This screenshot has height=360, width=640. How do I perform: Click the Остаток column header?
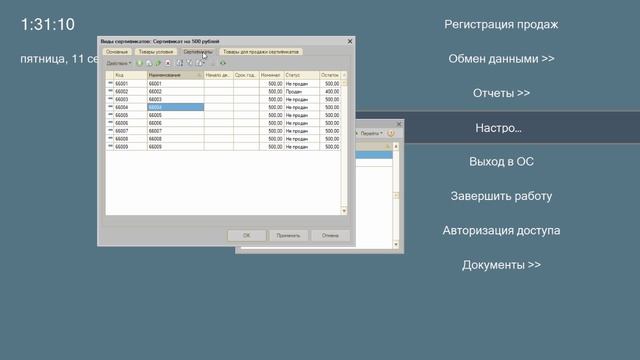coord(330,75)
